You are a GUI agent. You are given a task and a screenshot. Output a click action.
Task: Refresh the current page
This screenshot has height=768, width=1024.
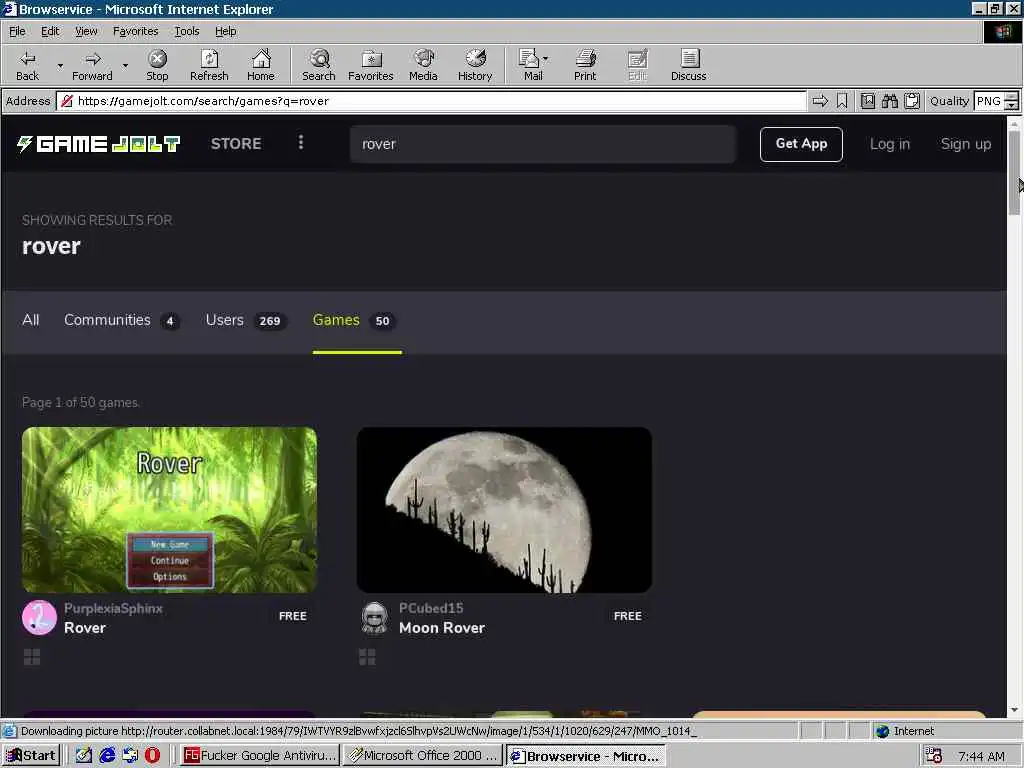point(209,65)
